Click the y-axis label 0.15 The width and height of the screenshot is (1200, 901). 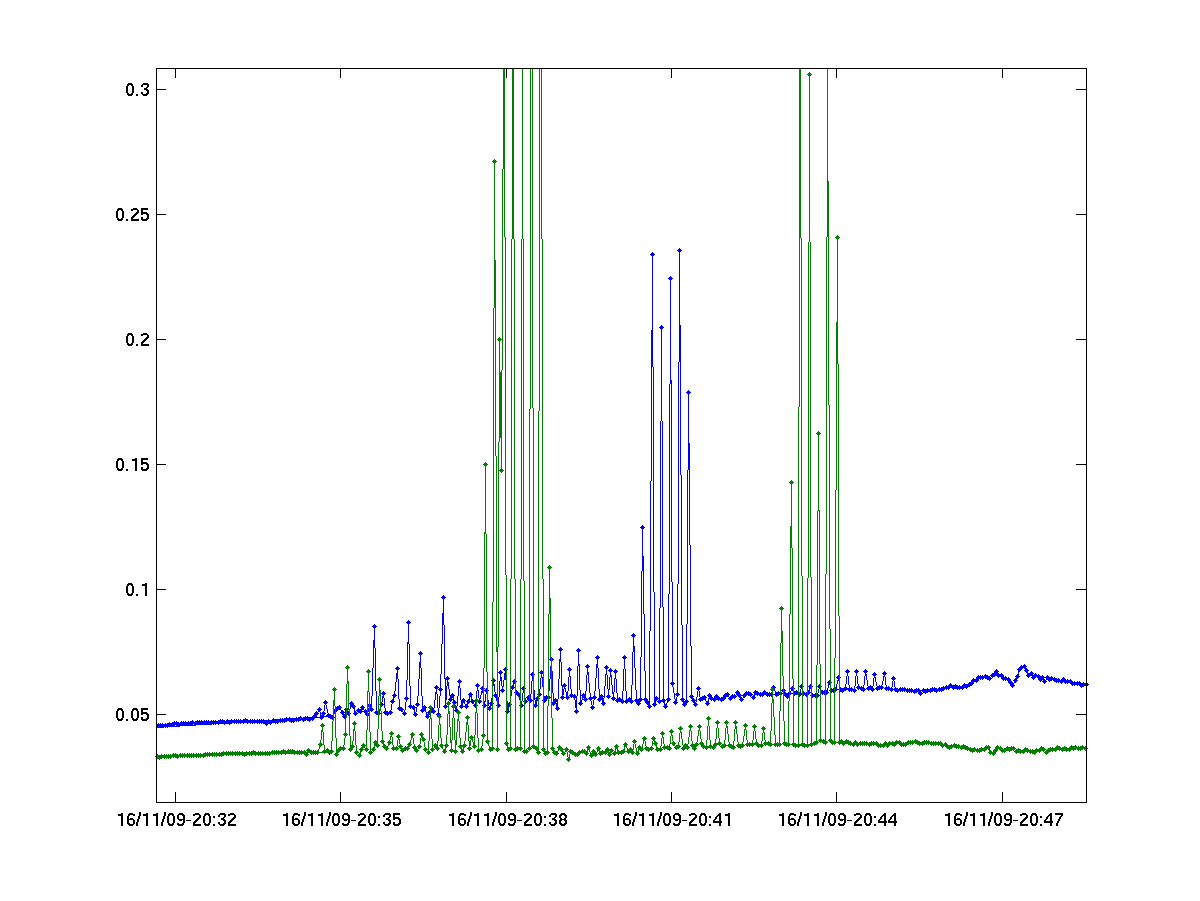click(131, 465)
